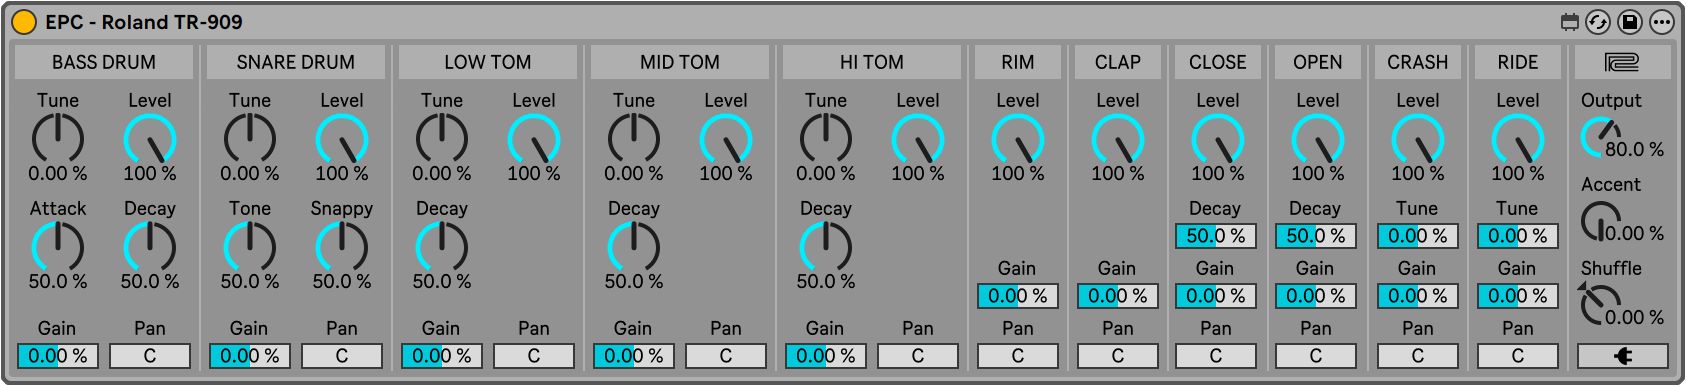
Task: Click the plug icon button below Shuffle
Action: click(1623, 356)
